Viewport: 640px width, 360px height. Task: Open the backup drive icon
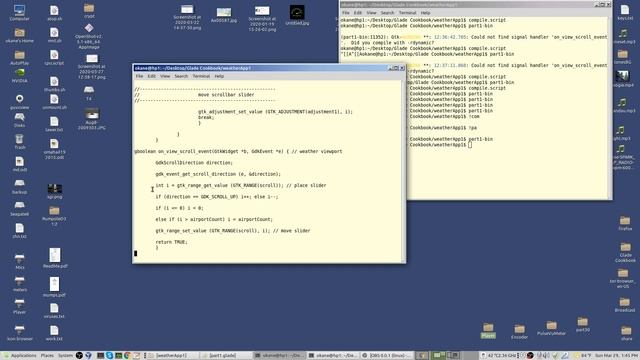(x=19, y=186)
